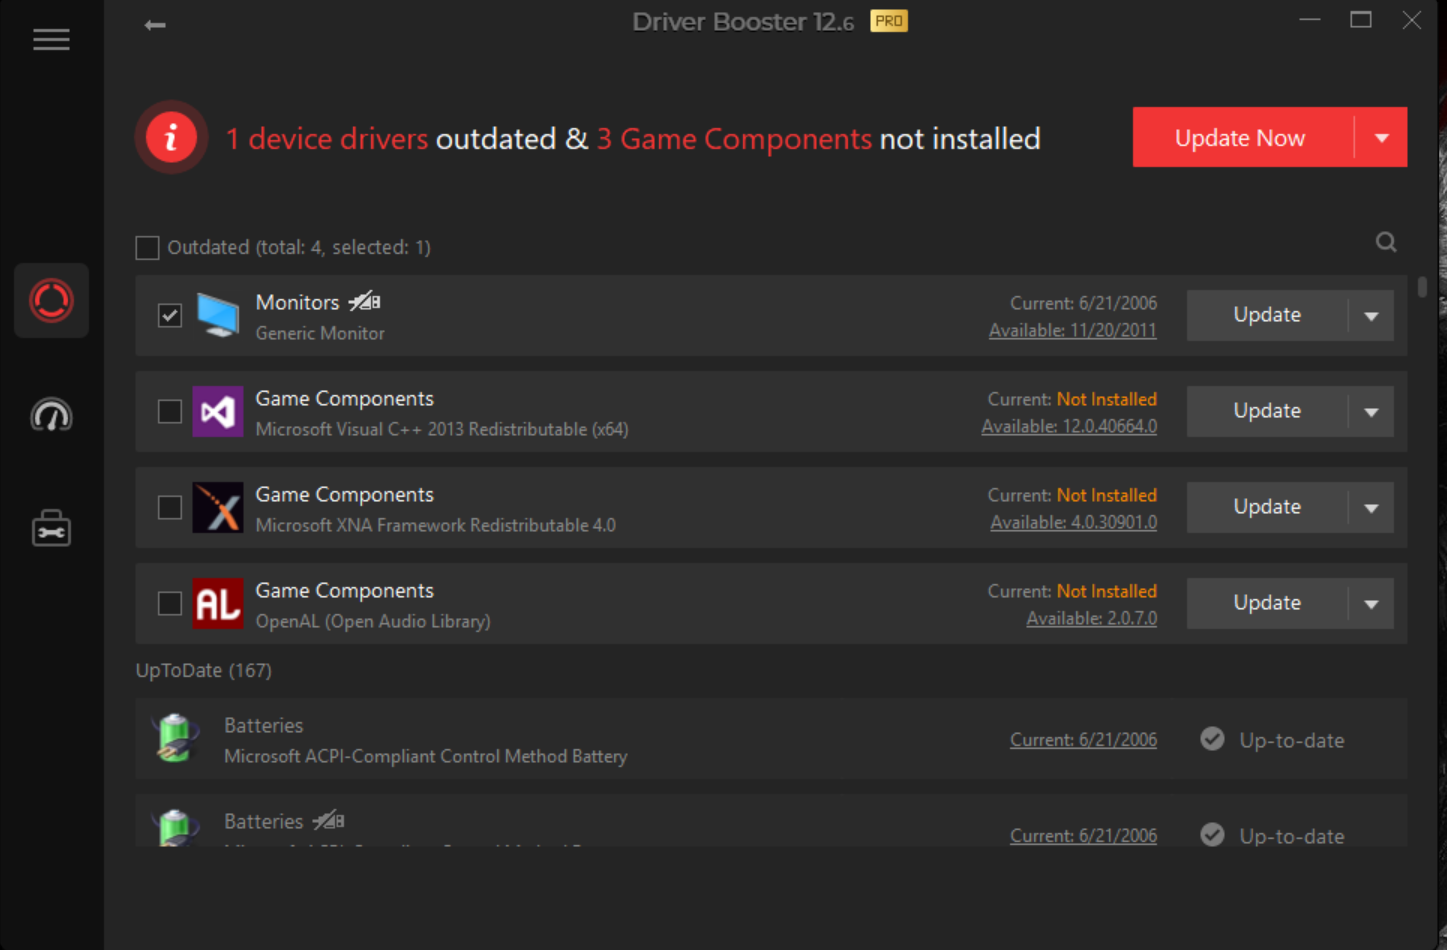Close the Driver Booster window

pos(1411,20)
